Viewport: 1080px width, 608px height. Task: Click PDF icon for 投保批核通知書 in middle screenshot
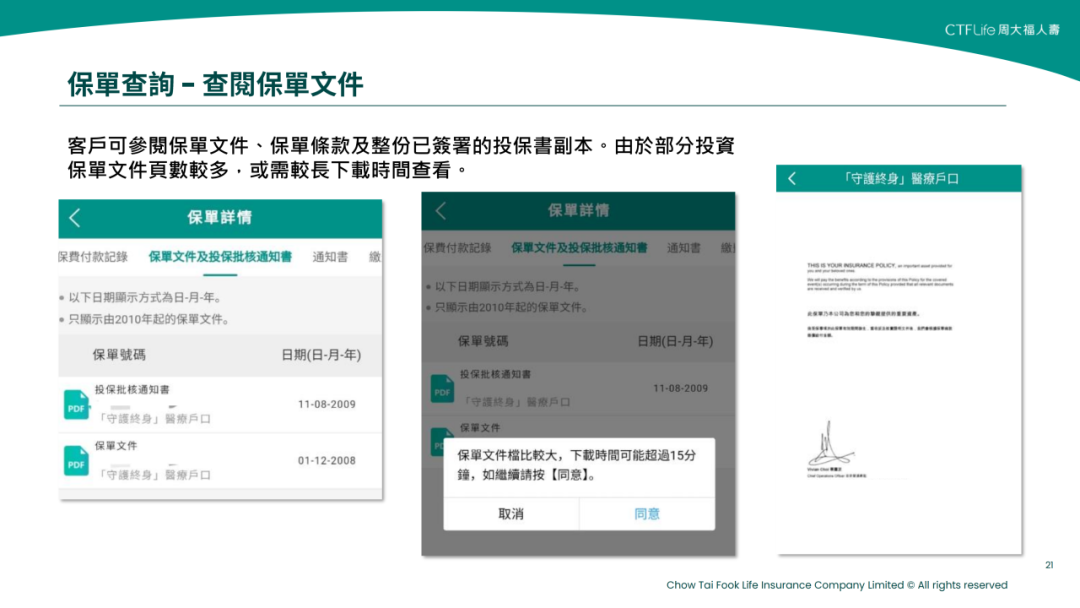tap(440, 388)
